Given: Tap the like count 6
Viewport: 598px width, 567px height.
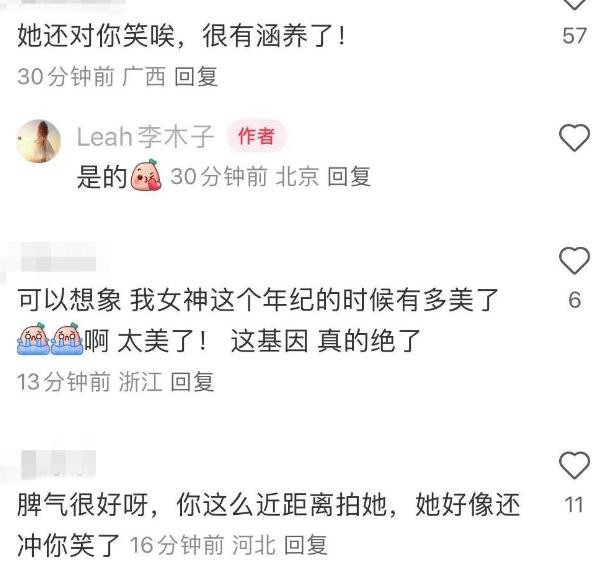Looking at the screenshot, I should click(575, 300).
